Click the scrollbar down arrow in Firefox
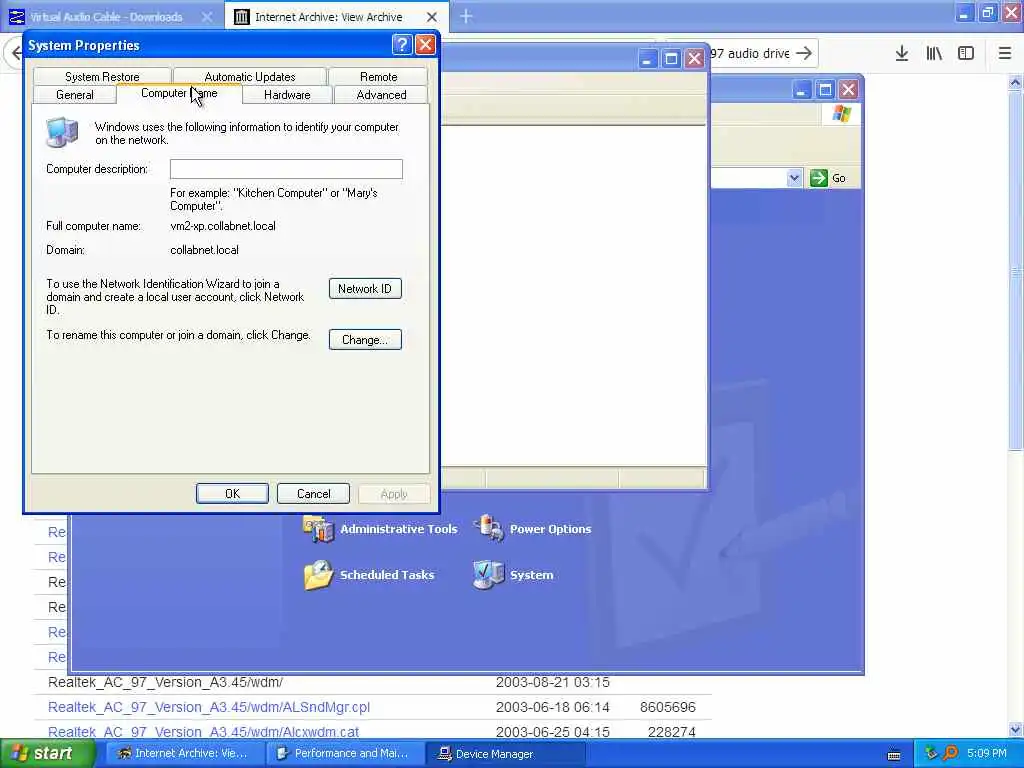The image size is (1024, 768). click(1016, 730)
